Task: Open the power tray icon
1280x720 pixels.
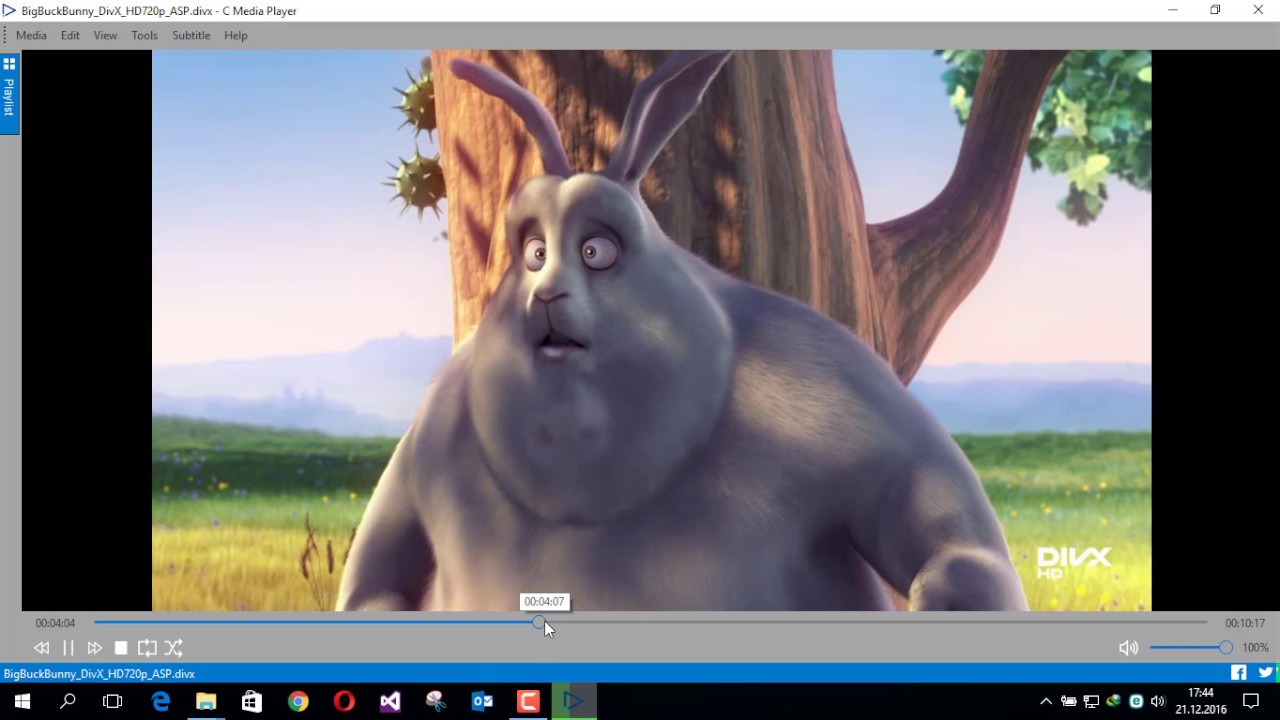Action: [x=1069, y=702]
